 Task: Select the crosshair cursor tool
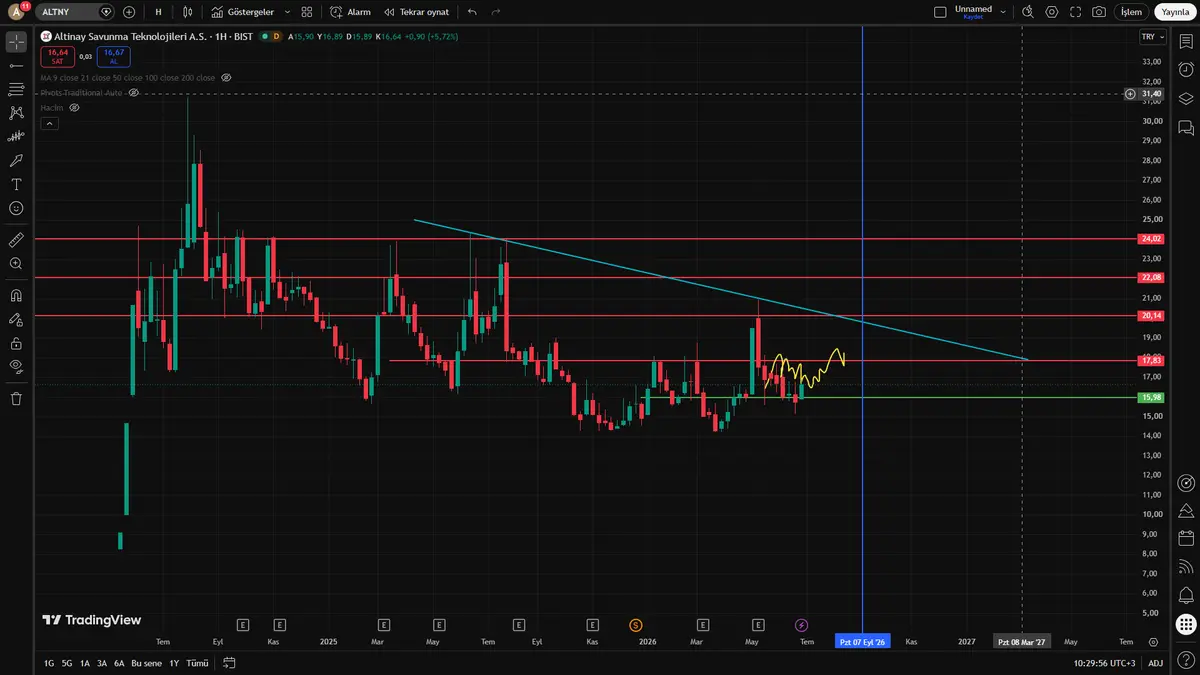[16, 41]
